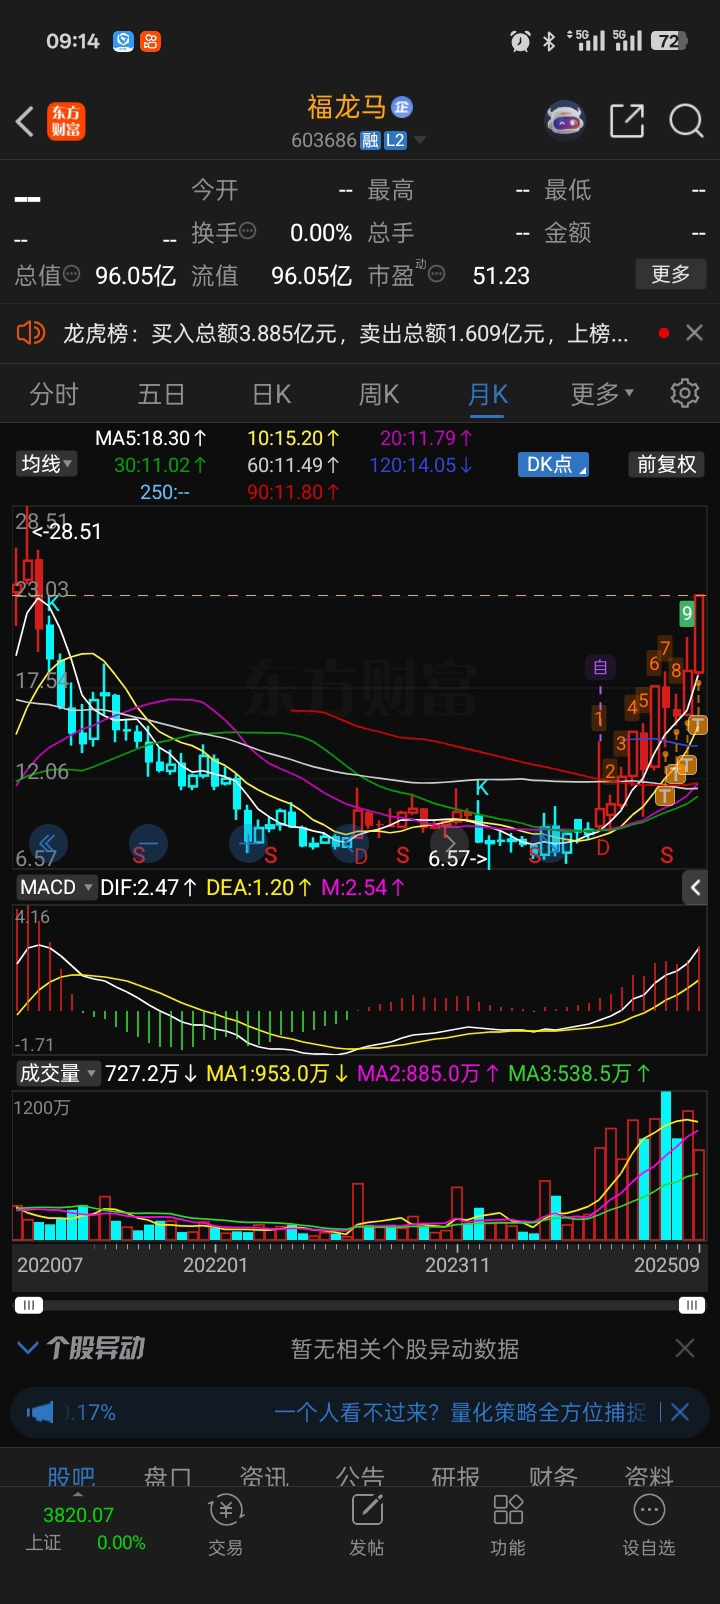Expand the stock code dropdown arrow
The height and width of the screenshot is (1604, 720).
point(420,141)
